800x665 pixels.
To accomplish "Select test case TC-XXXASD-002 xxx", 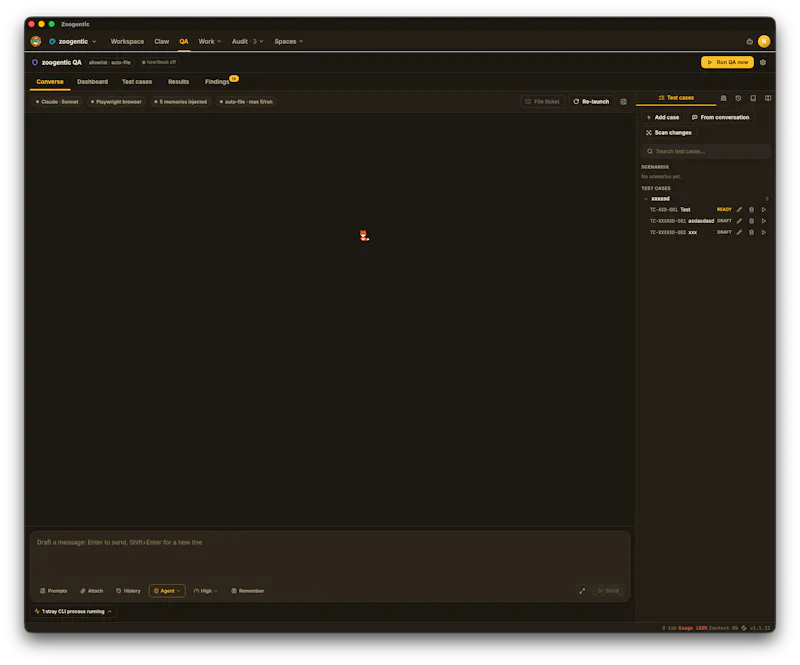I will click(x=673, y=232).
